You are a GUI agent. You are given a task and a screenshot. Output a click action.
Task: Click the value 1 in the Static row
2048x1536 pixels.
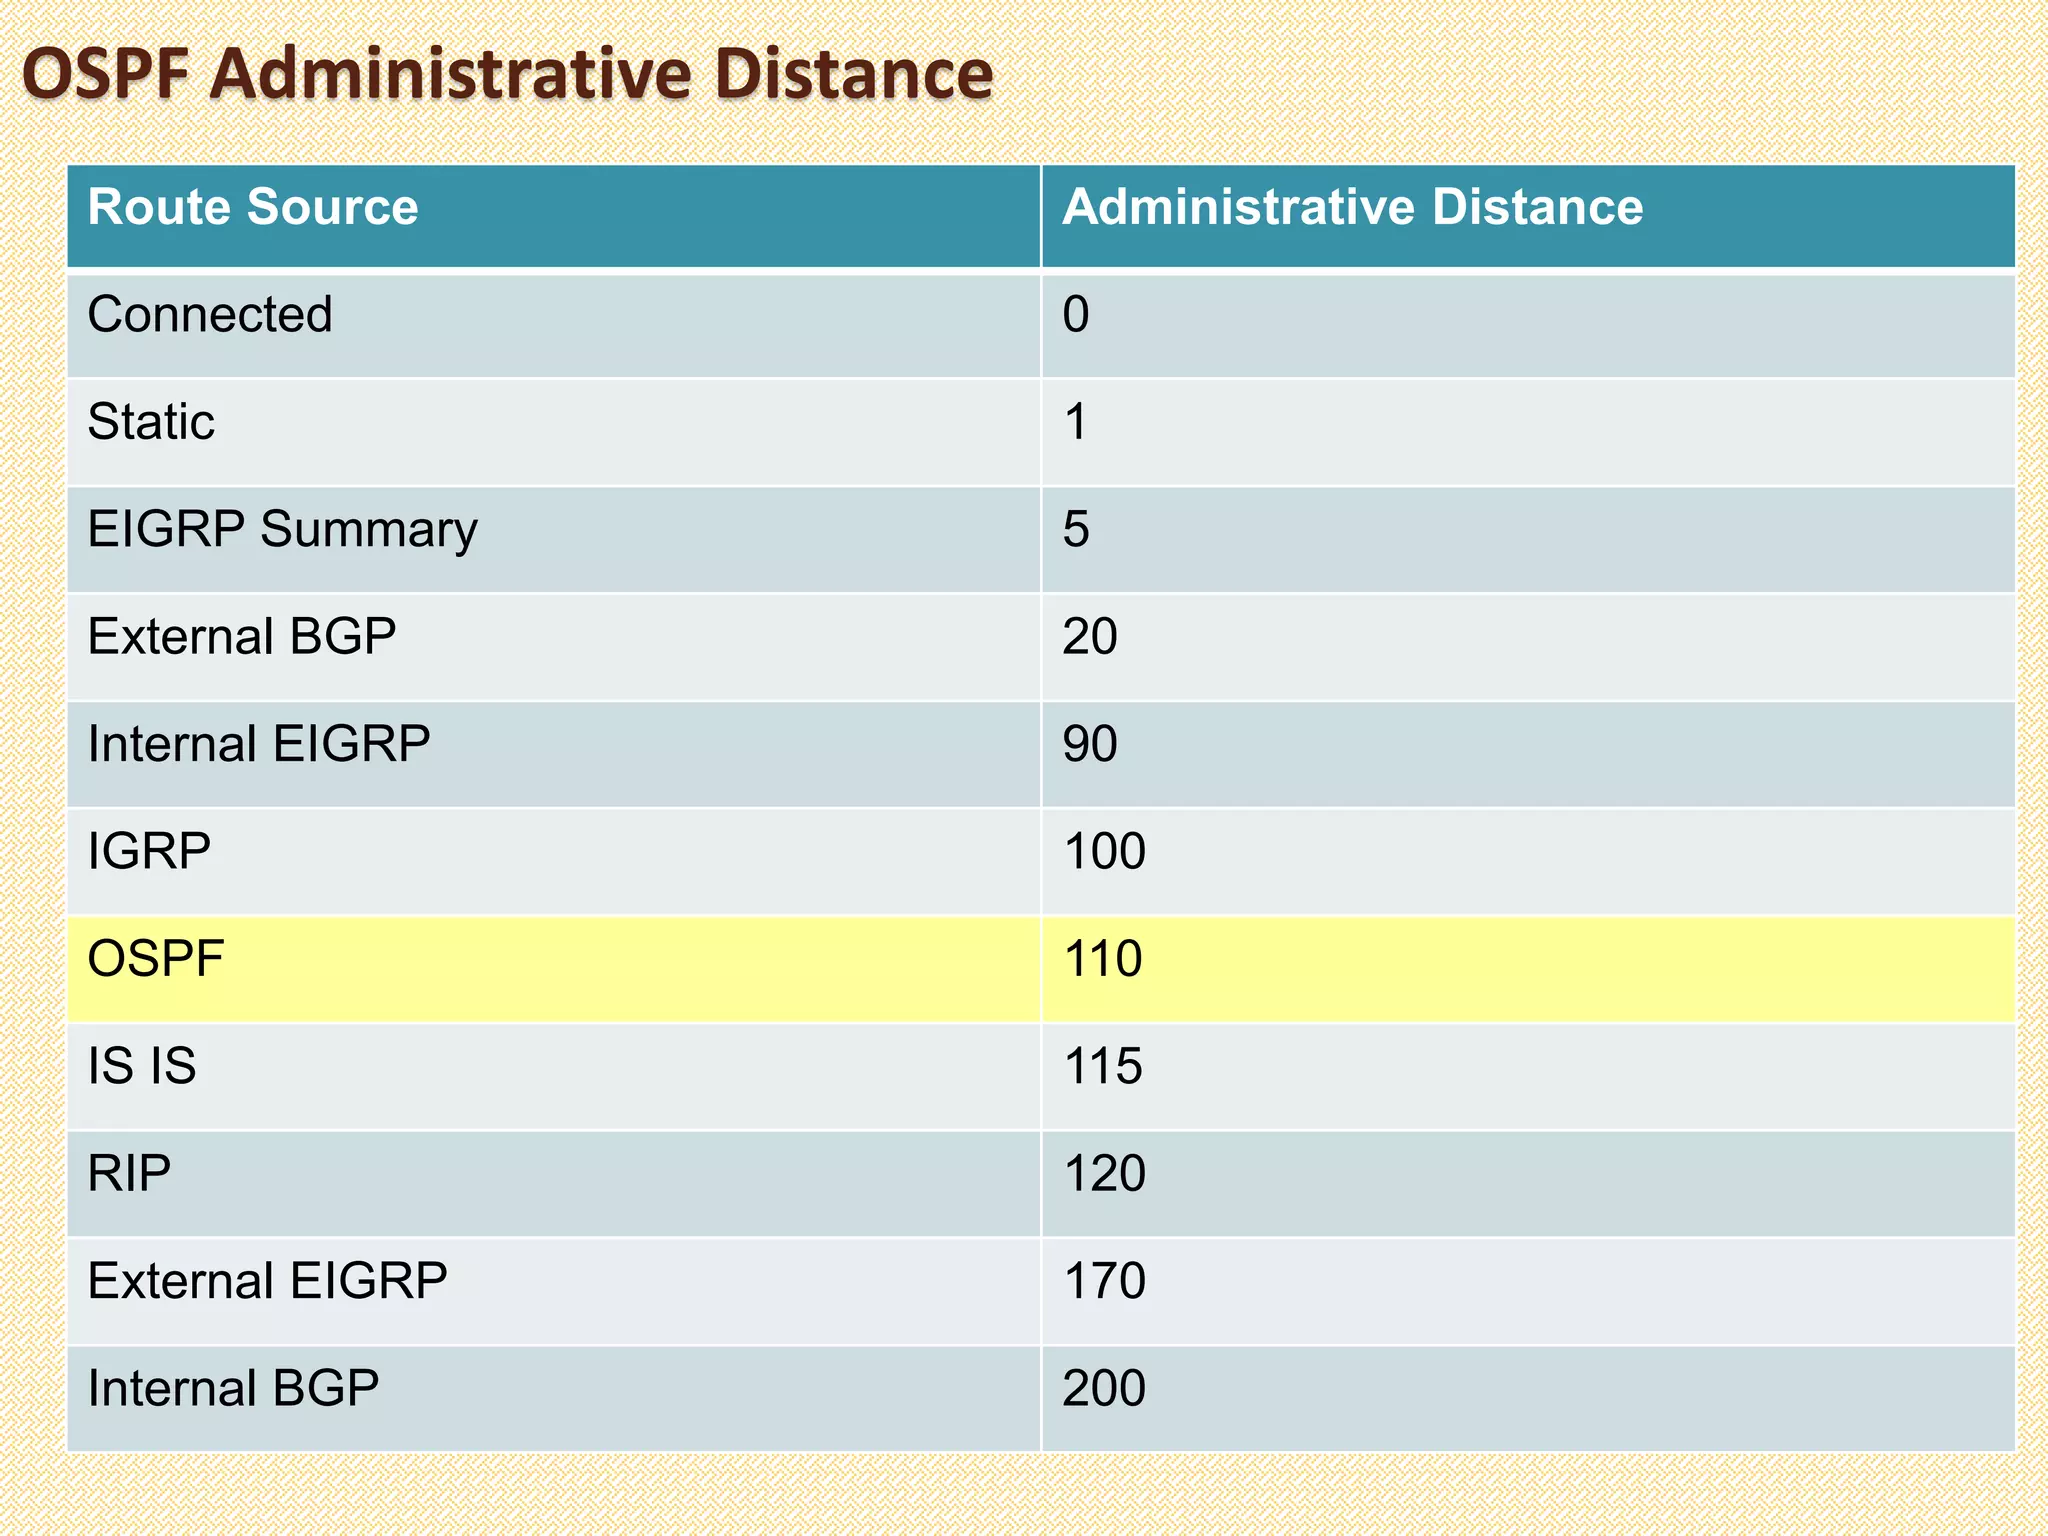tap(1076, 421)
